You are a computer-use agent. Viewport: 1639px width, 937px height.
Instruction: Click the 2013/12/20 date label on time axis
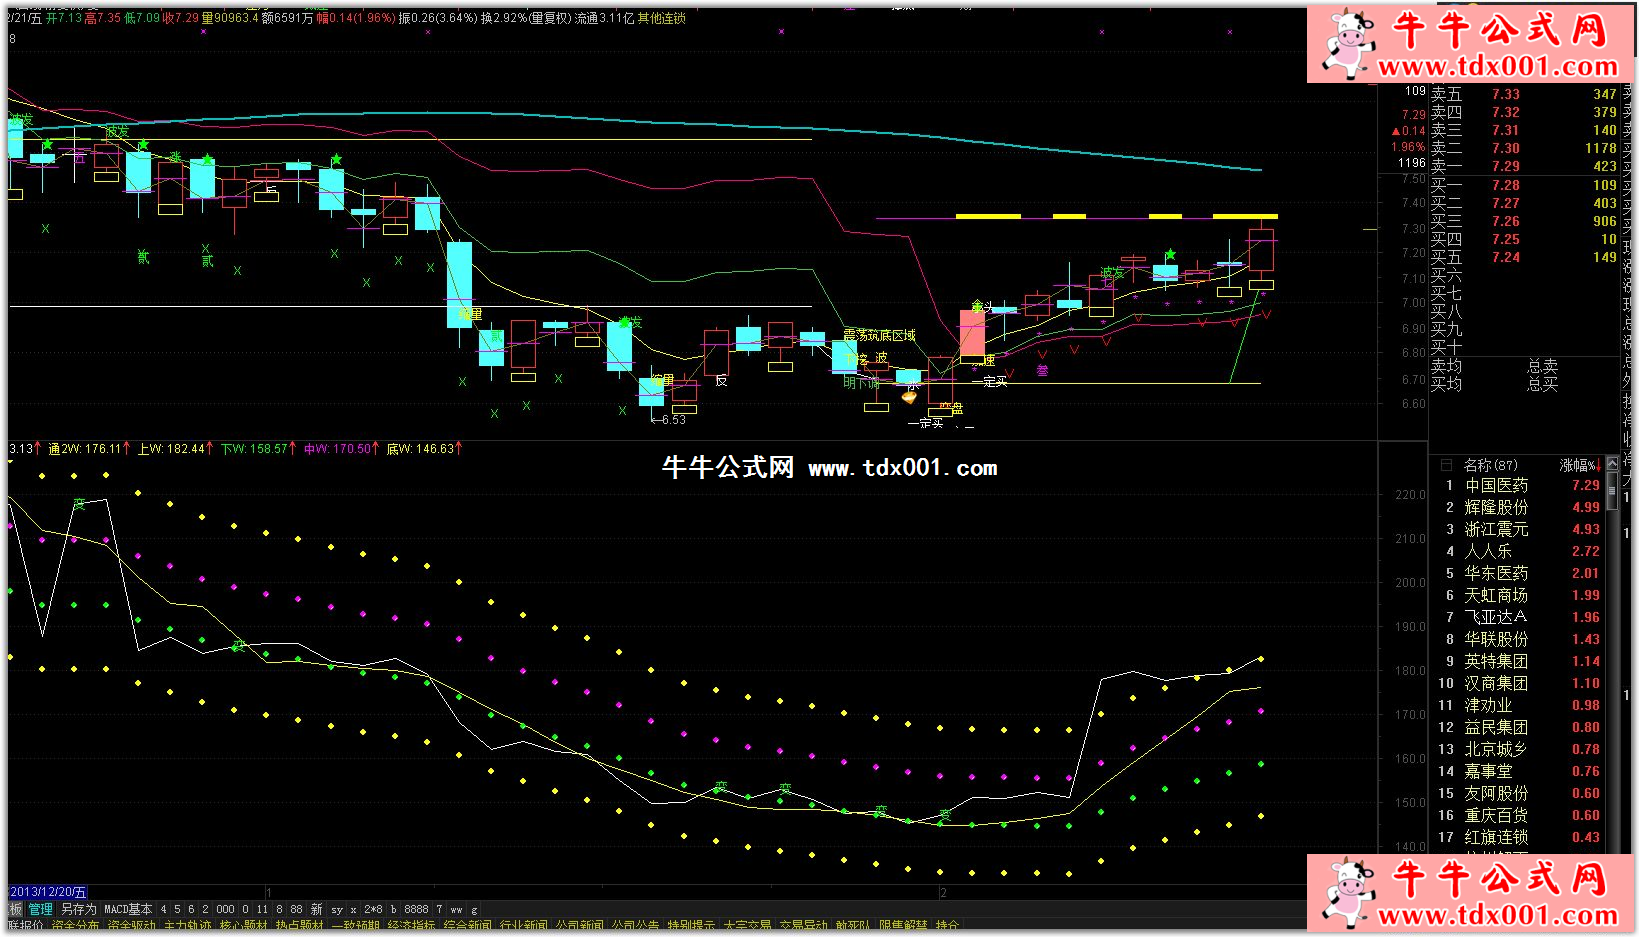48,892
